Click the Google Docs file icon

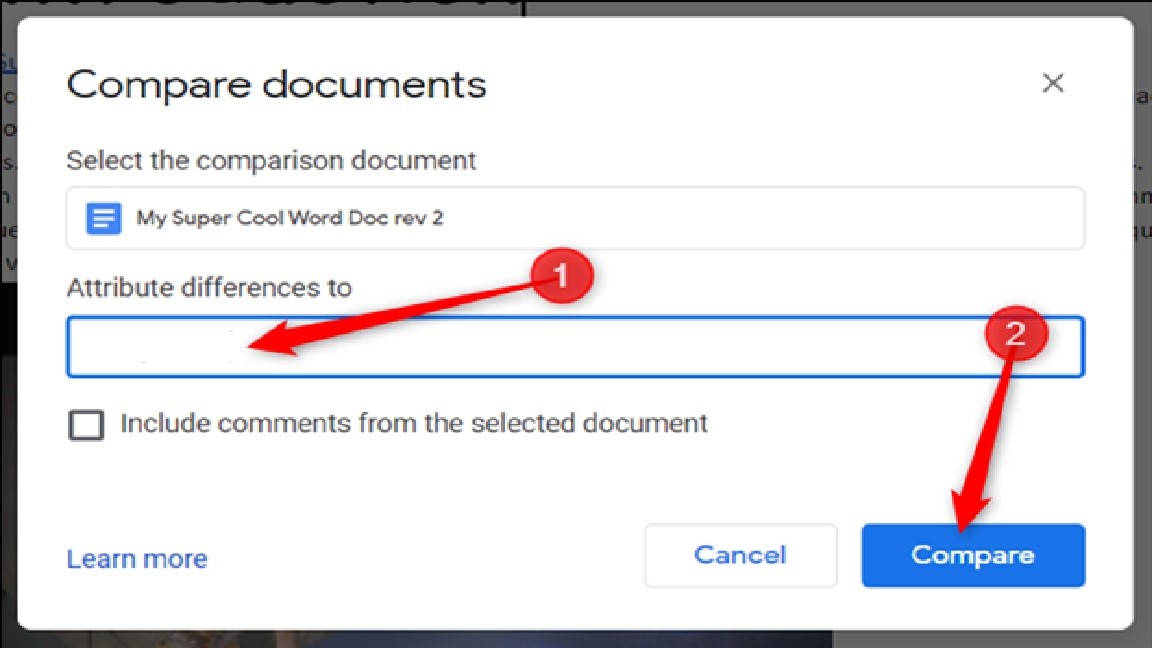click(103, 218)
